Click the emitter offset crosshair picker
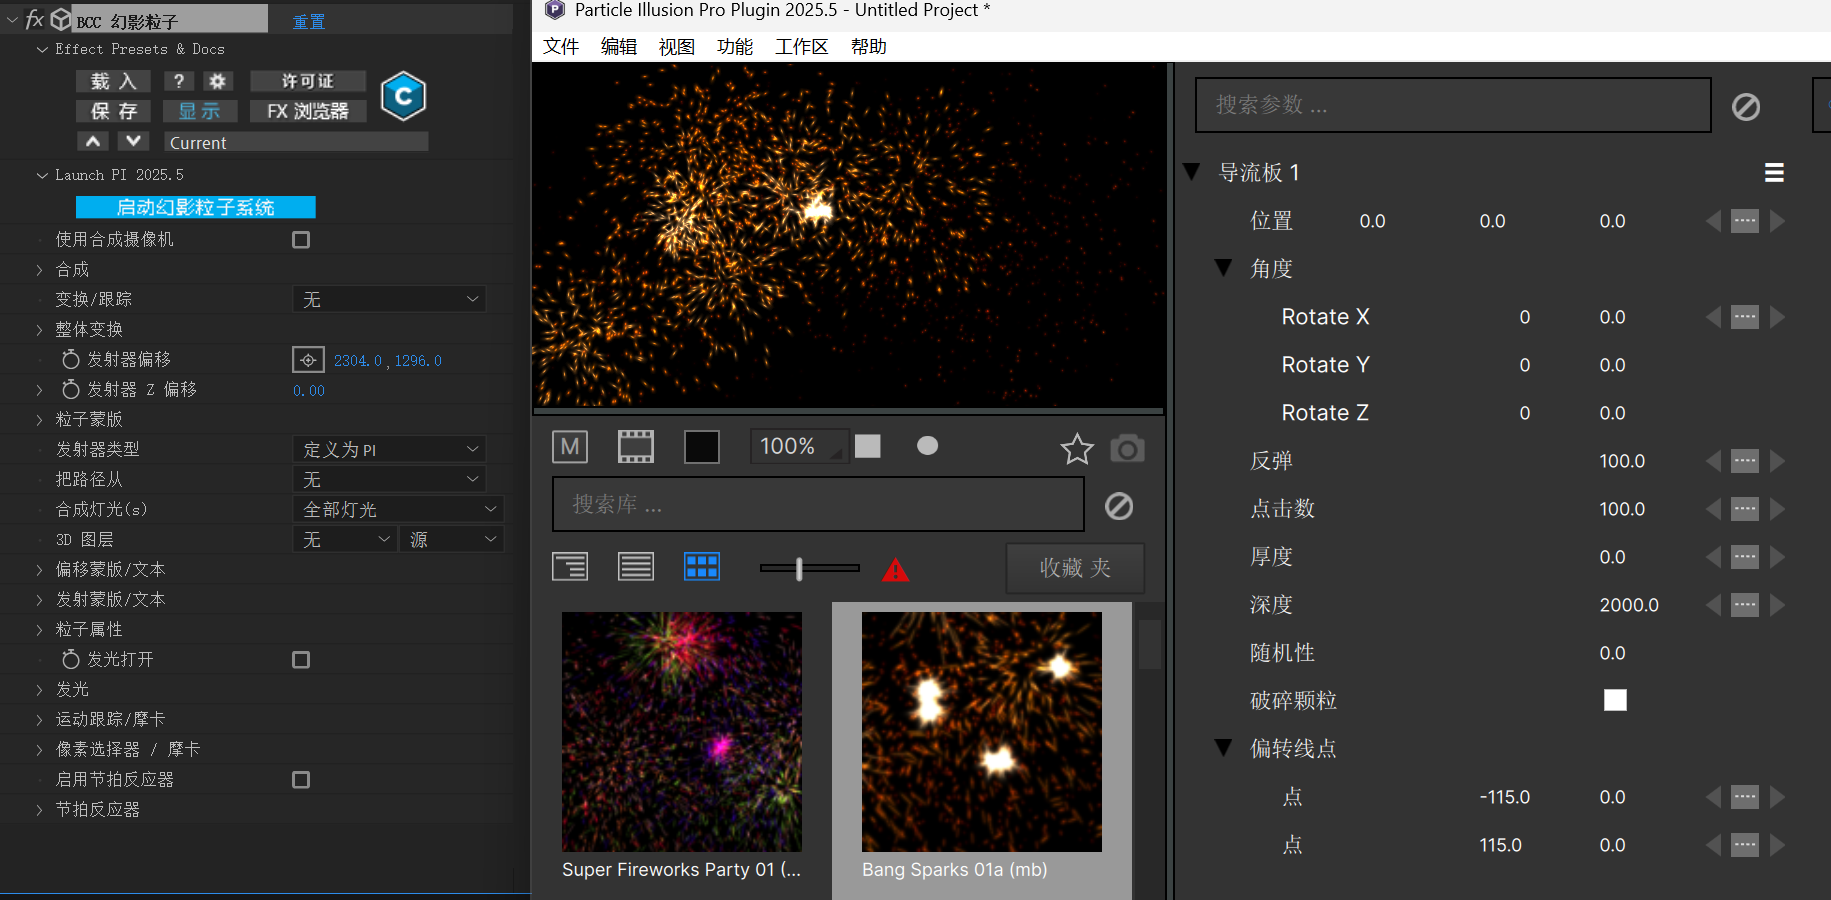Viewport: 1831px width, 900px height. [308, 360]
